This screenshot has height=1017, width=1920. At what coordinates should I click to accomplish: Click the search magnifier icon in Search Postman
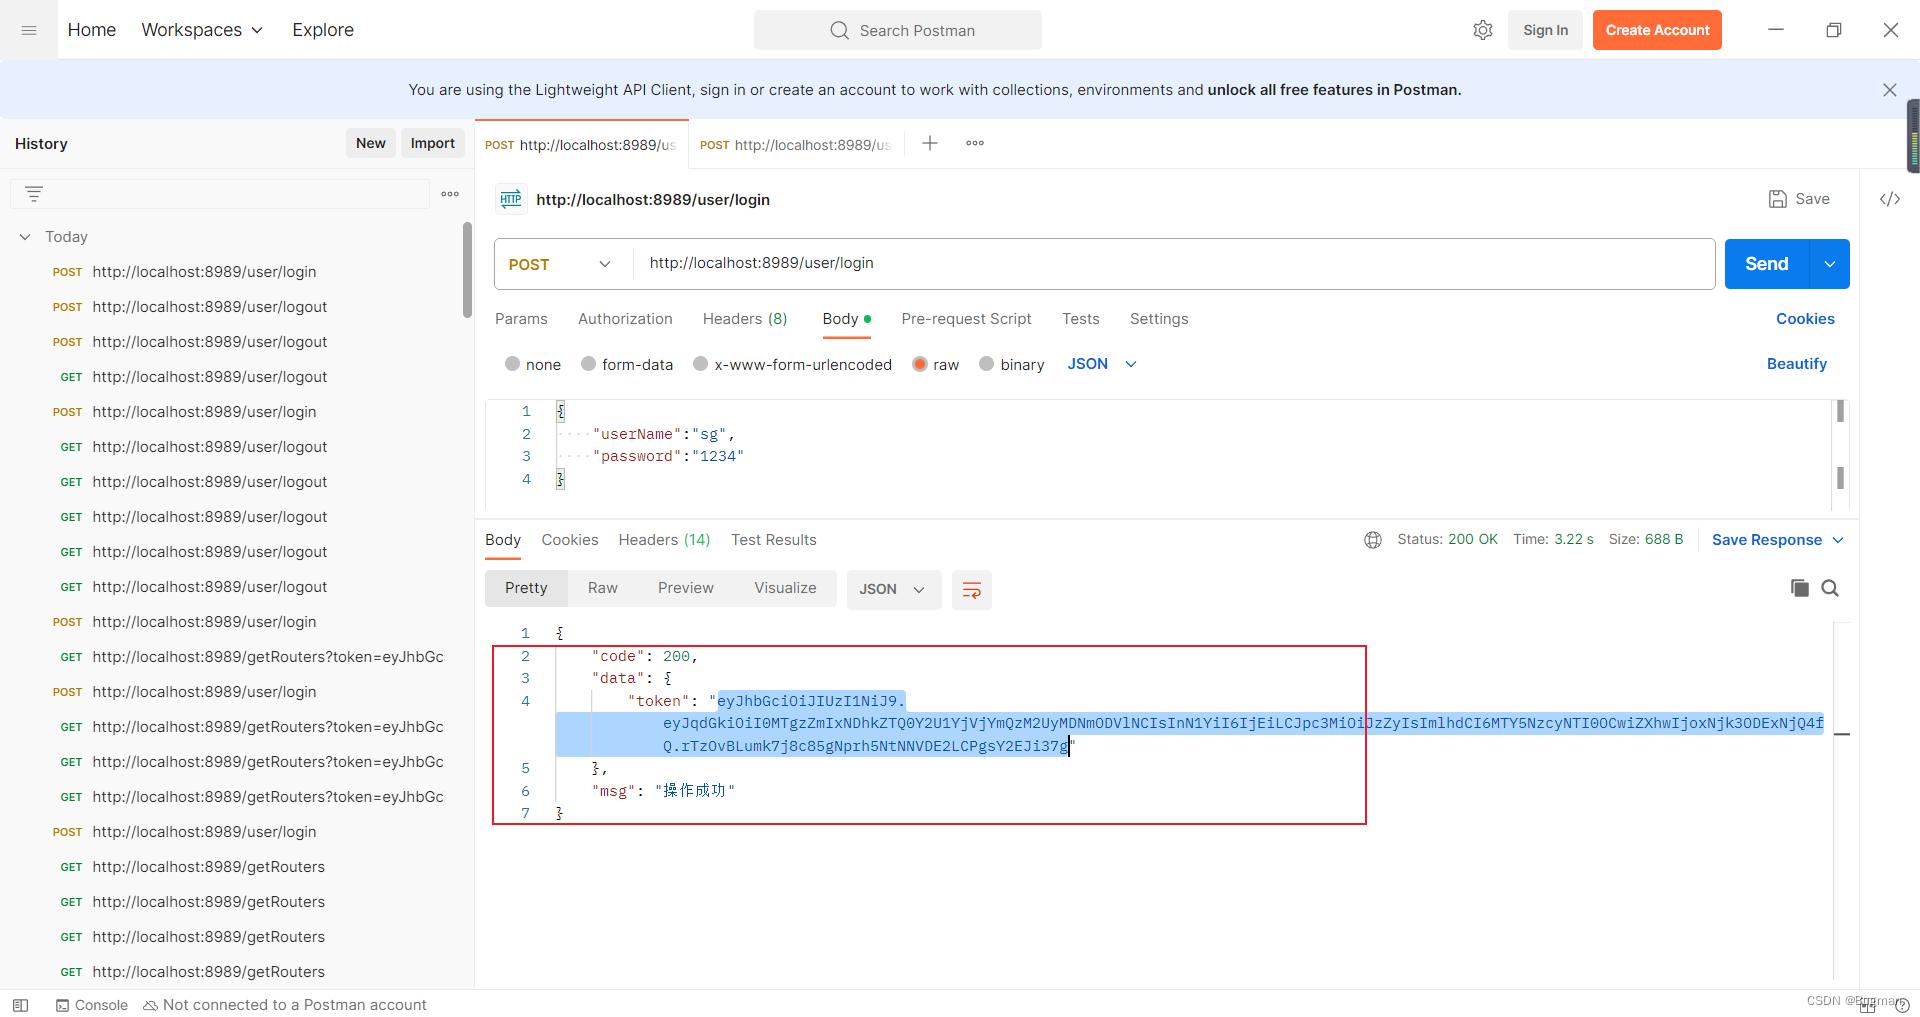839,30
